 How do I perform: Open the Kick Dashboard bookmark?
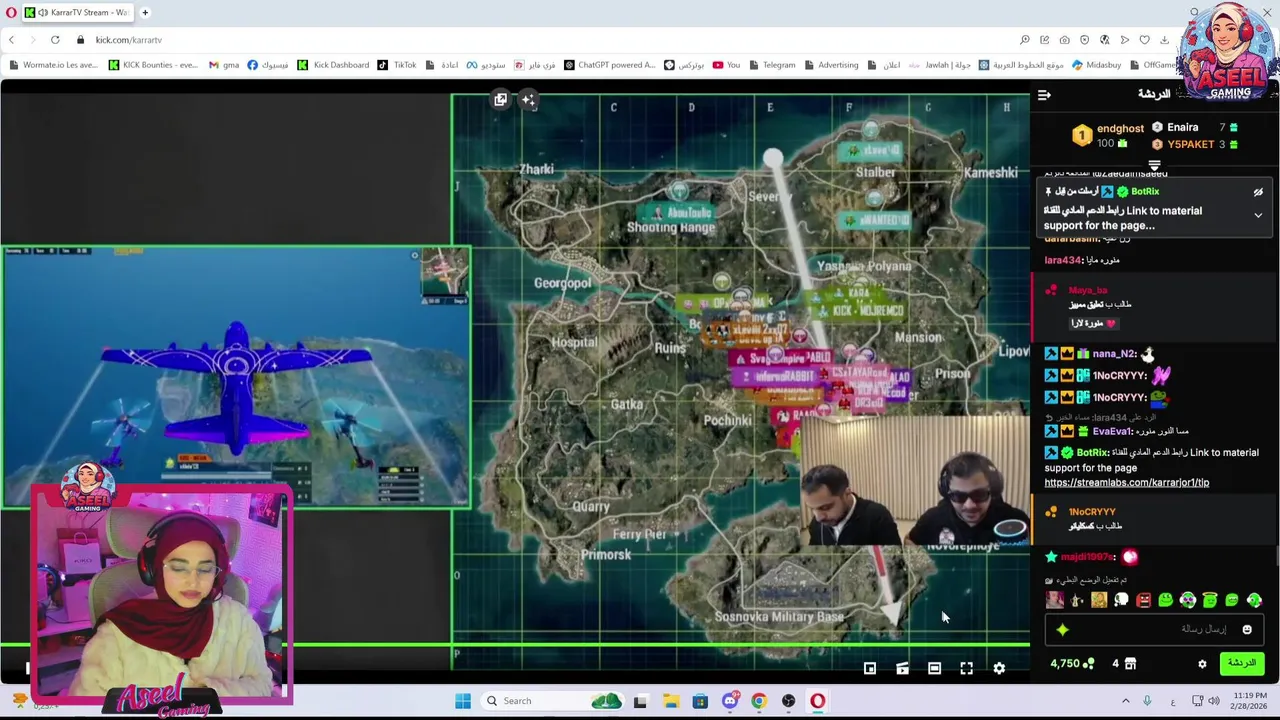coord(333,65)
